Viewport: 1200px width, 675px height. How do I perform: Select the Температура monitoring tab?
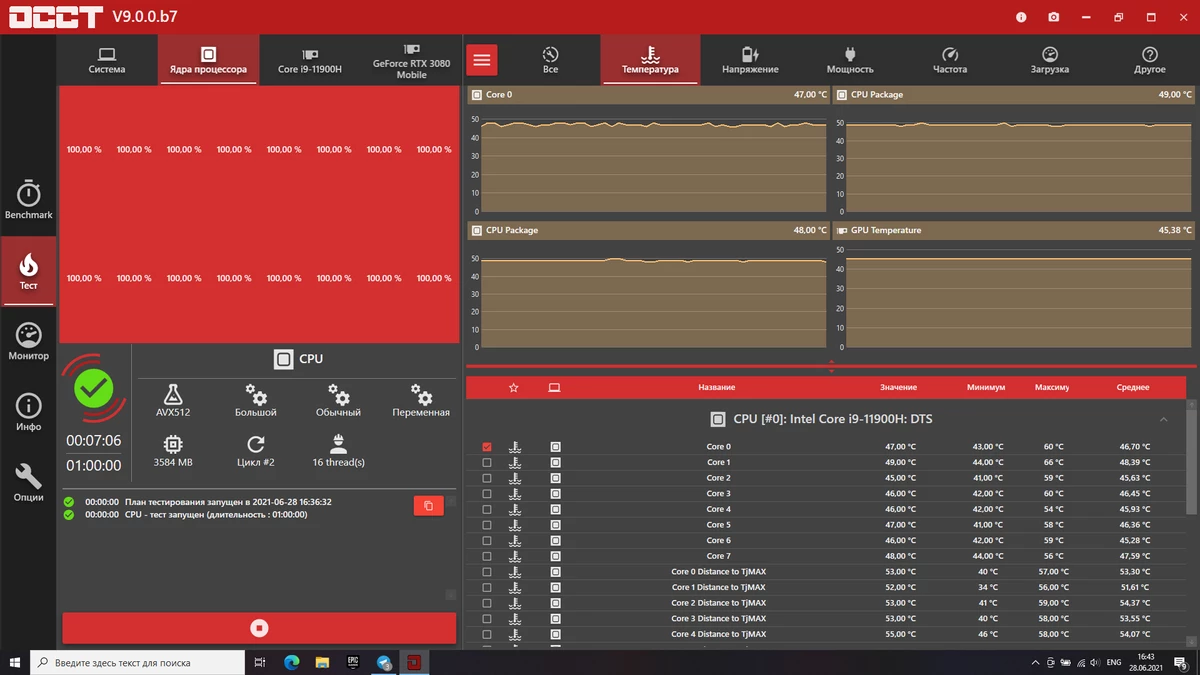(x=650, y=60)
